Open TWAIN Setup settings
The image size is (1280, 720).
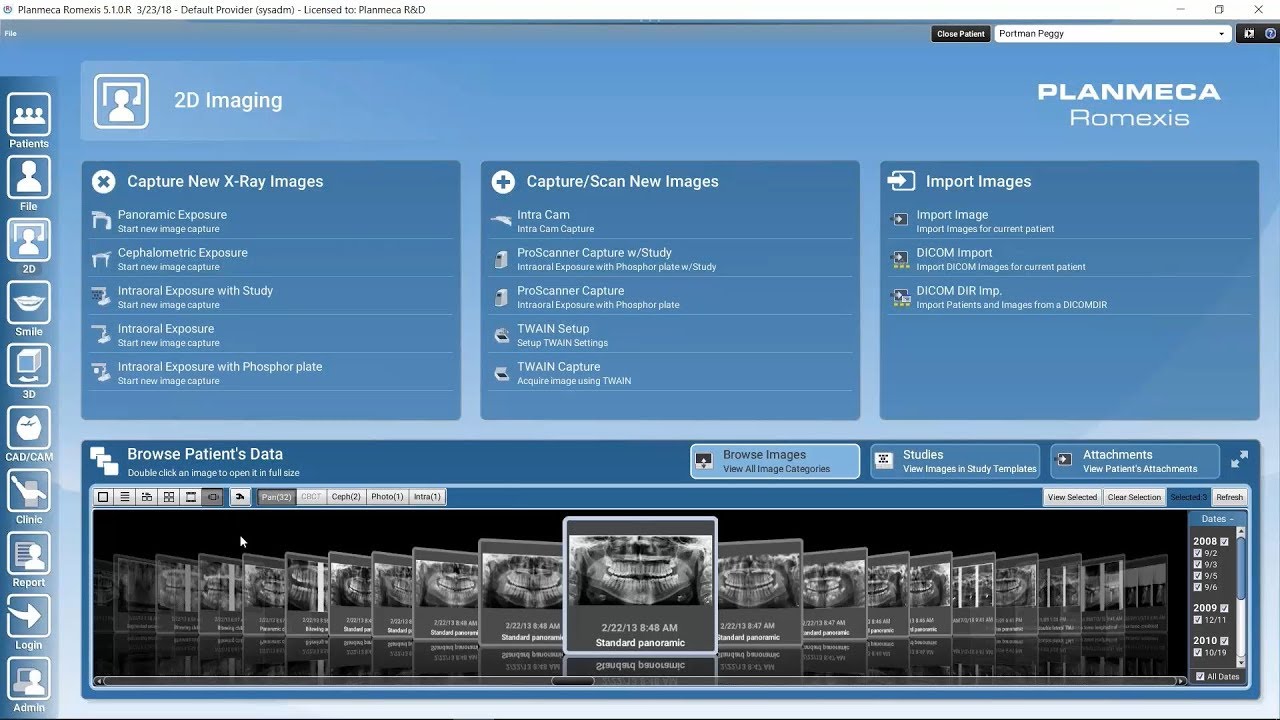[x=670, y=335]
